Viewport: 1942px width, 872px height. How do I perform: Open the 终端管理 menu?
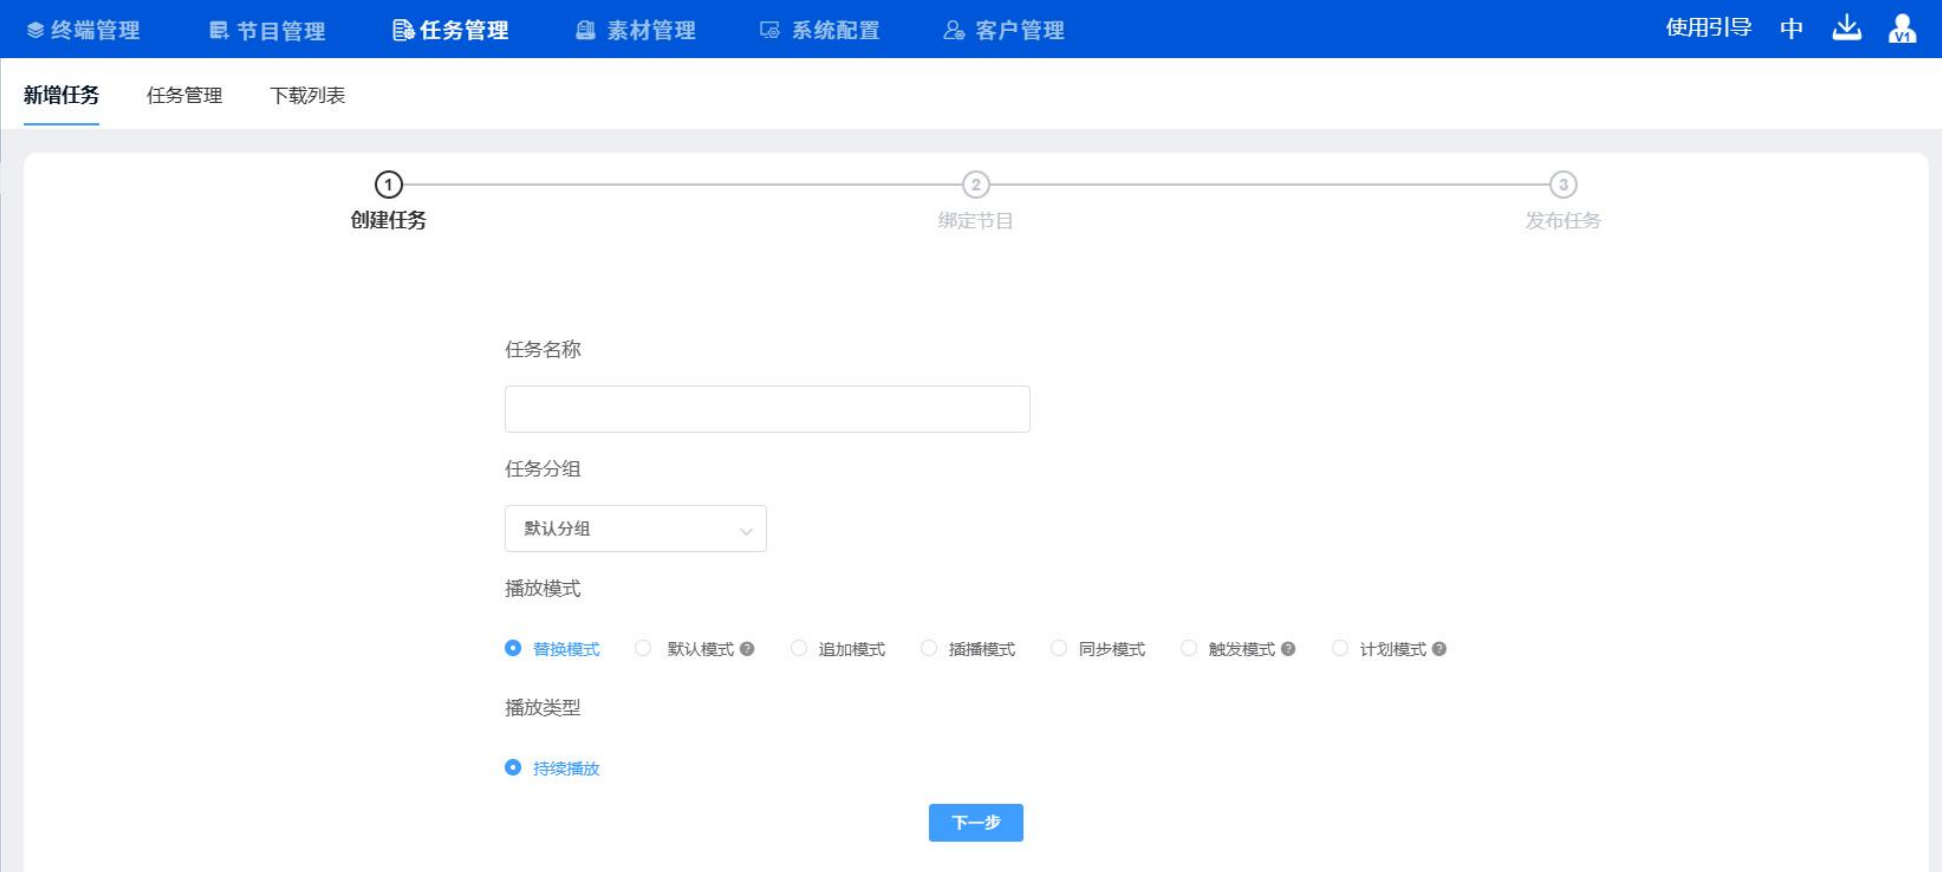tap(83, 31)
